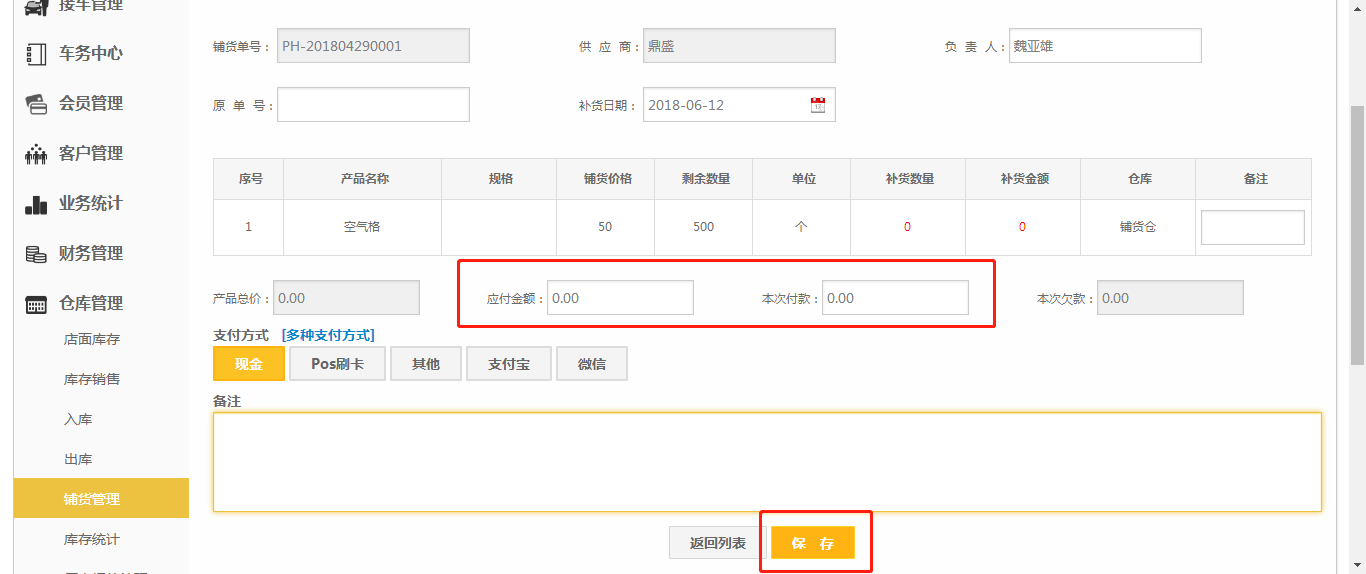Select 现金 payment method
The height and width of the screenshot is (574, 1366).
[x=248, y=364]
